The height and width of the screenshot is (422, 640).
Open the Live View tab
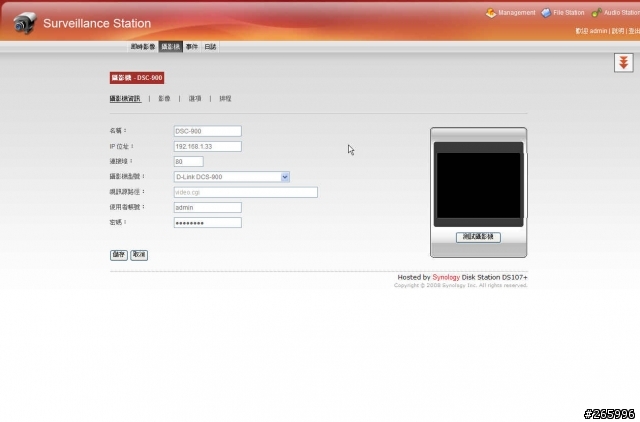click(143, 47)
